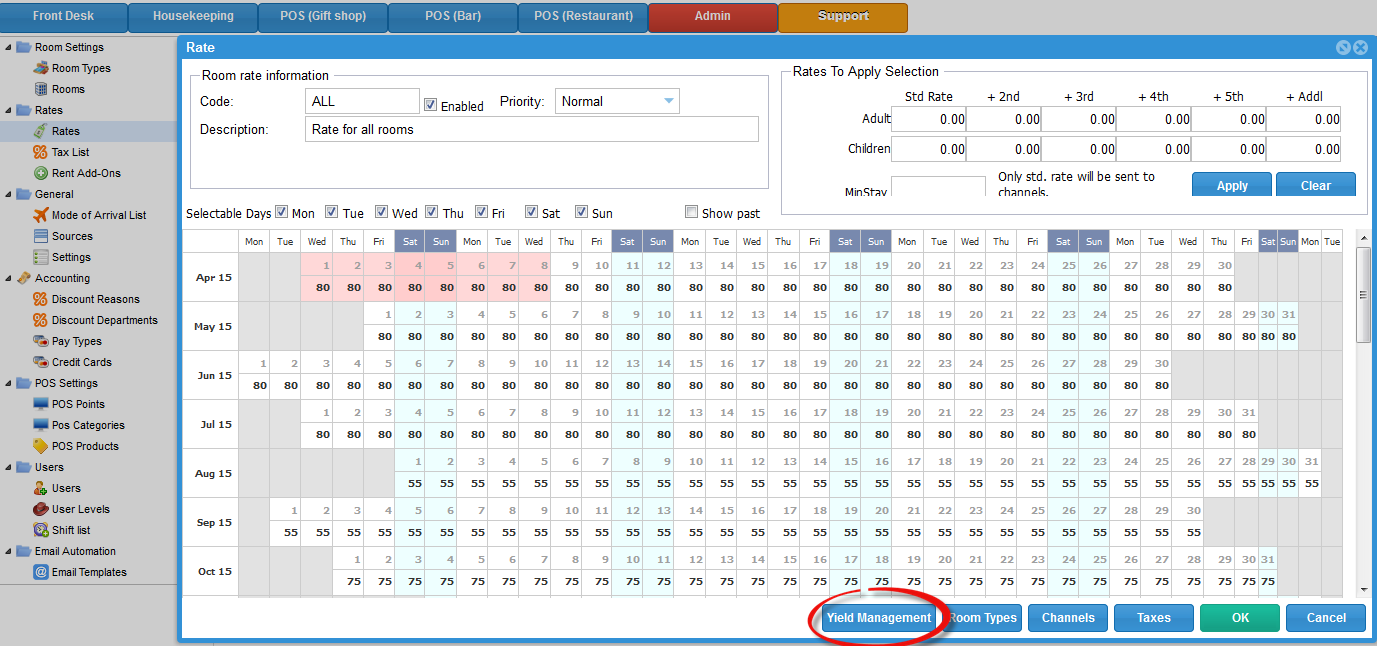Uncheck the Enabled checkbox

click(x=431, y=105)
